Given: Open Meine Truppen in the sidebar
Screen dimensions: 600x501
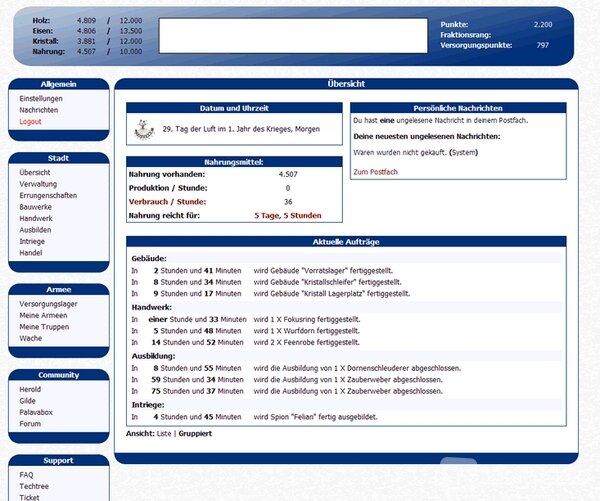Looking at the screenshot, I should coord(44,327).
